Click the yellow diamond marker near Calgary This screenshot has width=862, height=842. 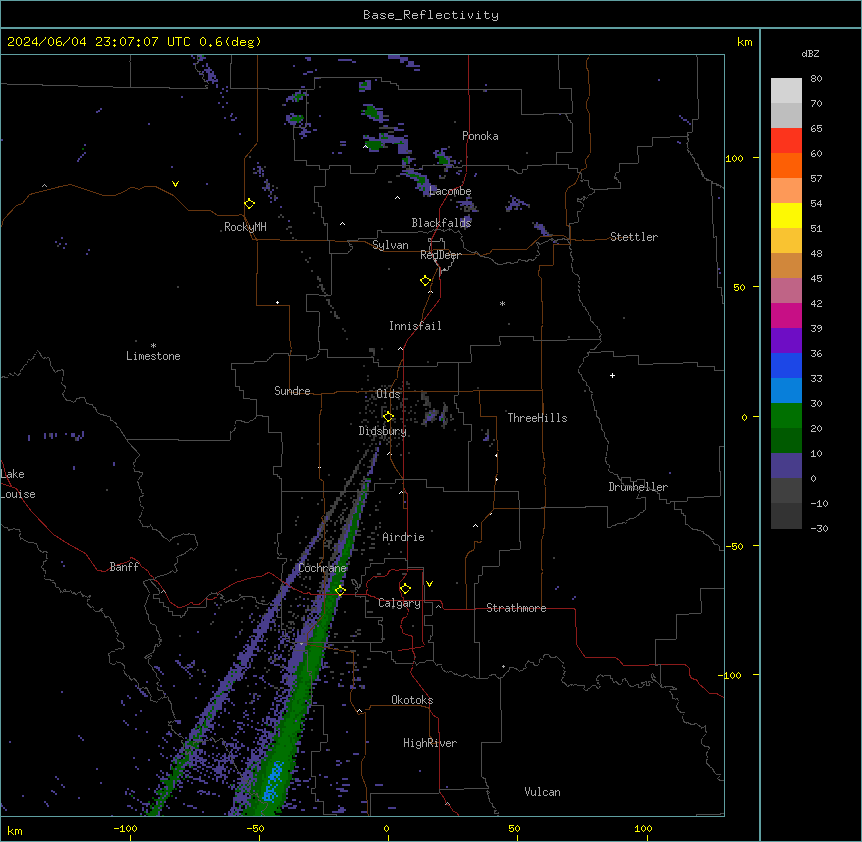(405, 589)
